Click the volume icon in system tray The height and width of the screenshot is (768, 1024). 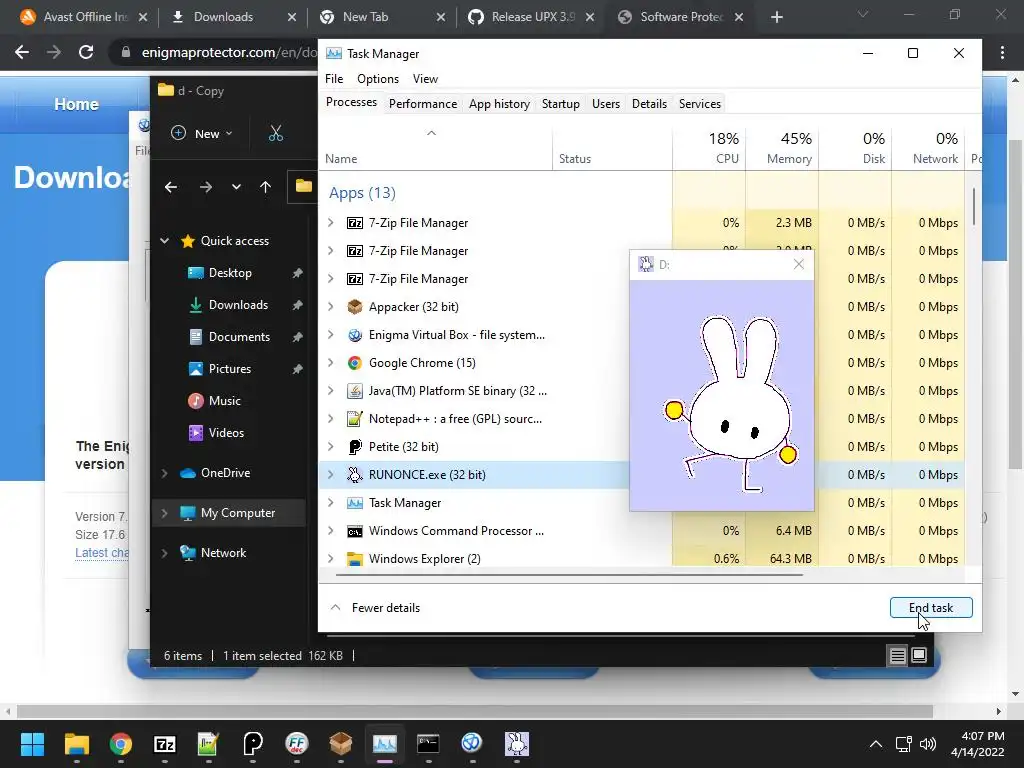927,744
